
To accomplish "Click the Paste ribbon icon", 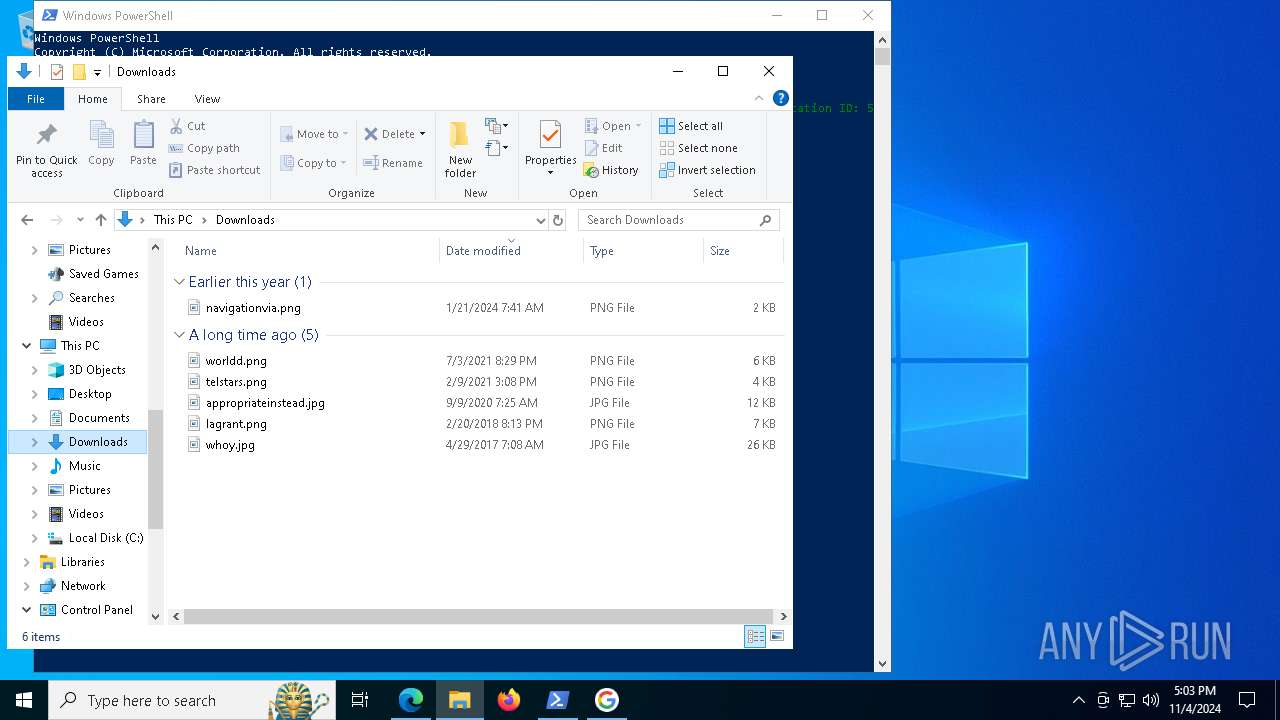I will (143, 144).
